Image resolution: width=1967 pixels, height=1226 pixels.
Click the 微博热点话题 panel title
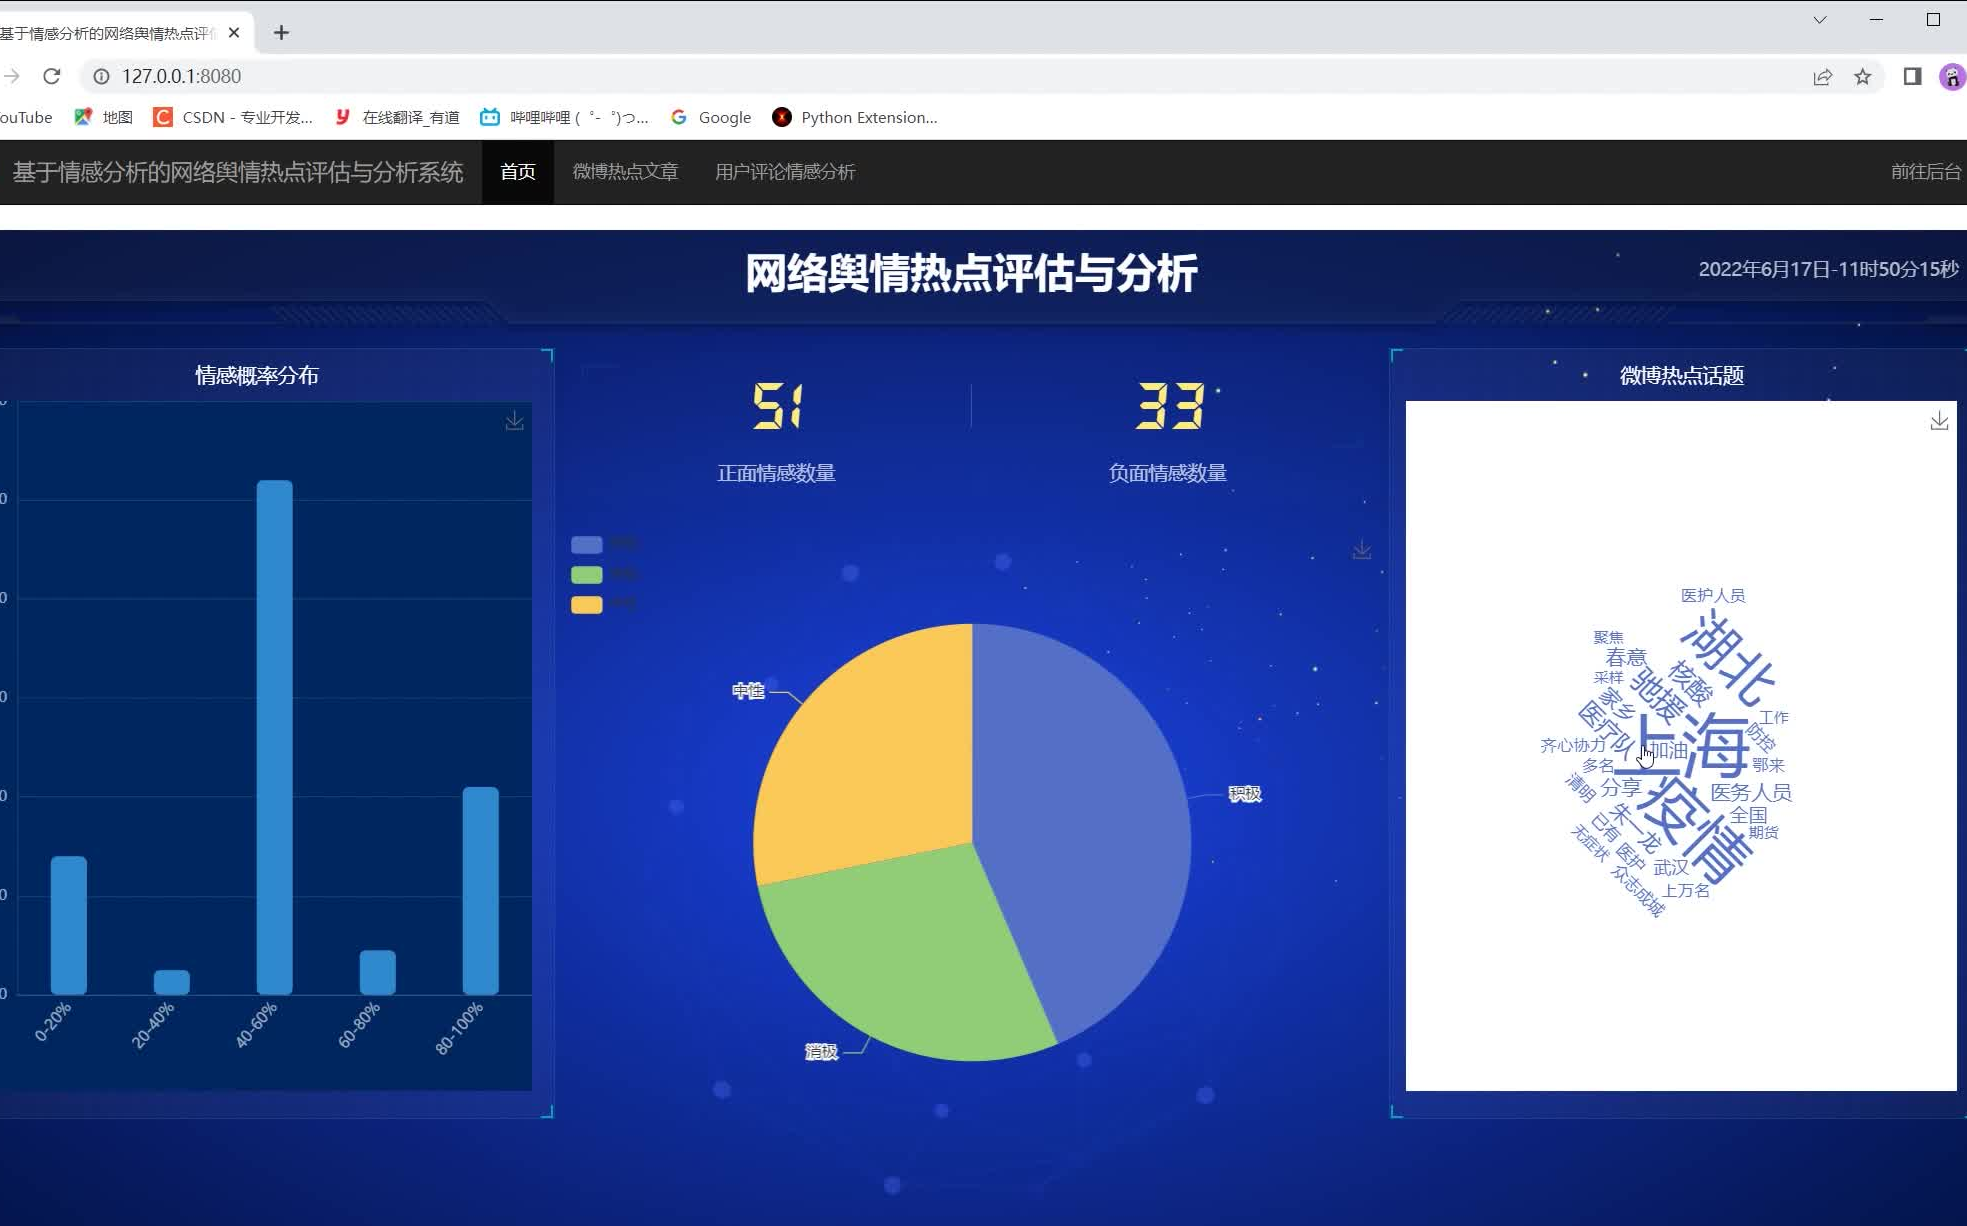(1681, 376)
